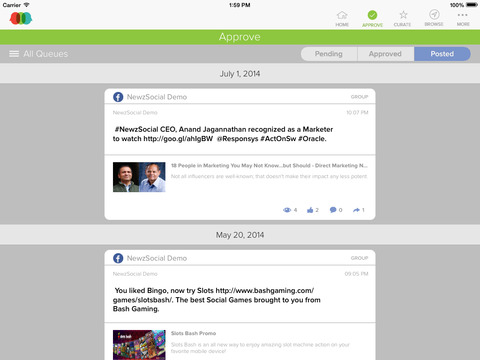Go to the Home tab

[342, 19]
